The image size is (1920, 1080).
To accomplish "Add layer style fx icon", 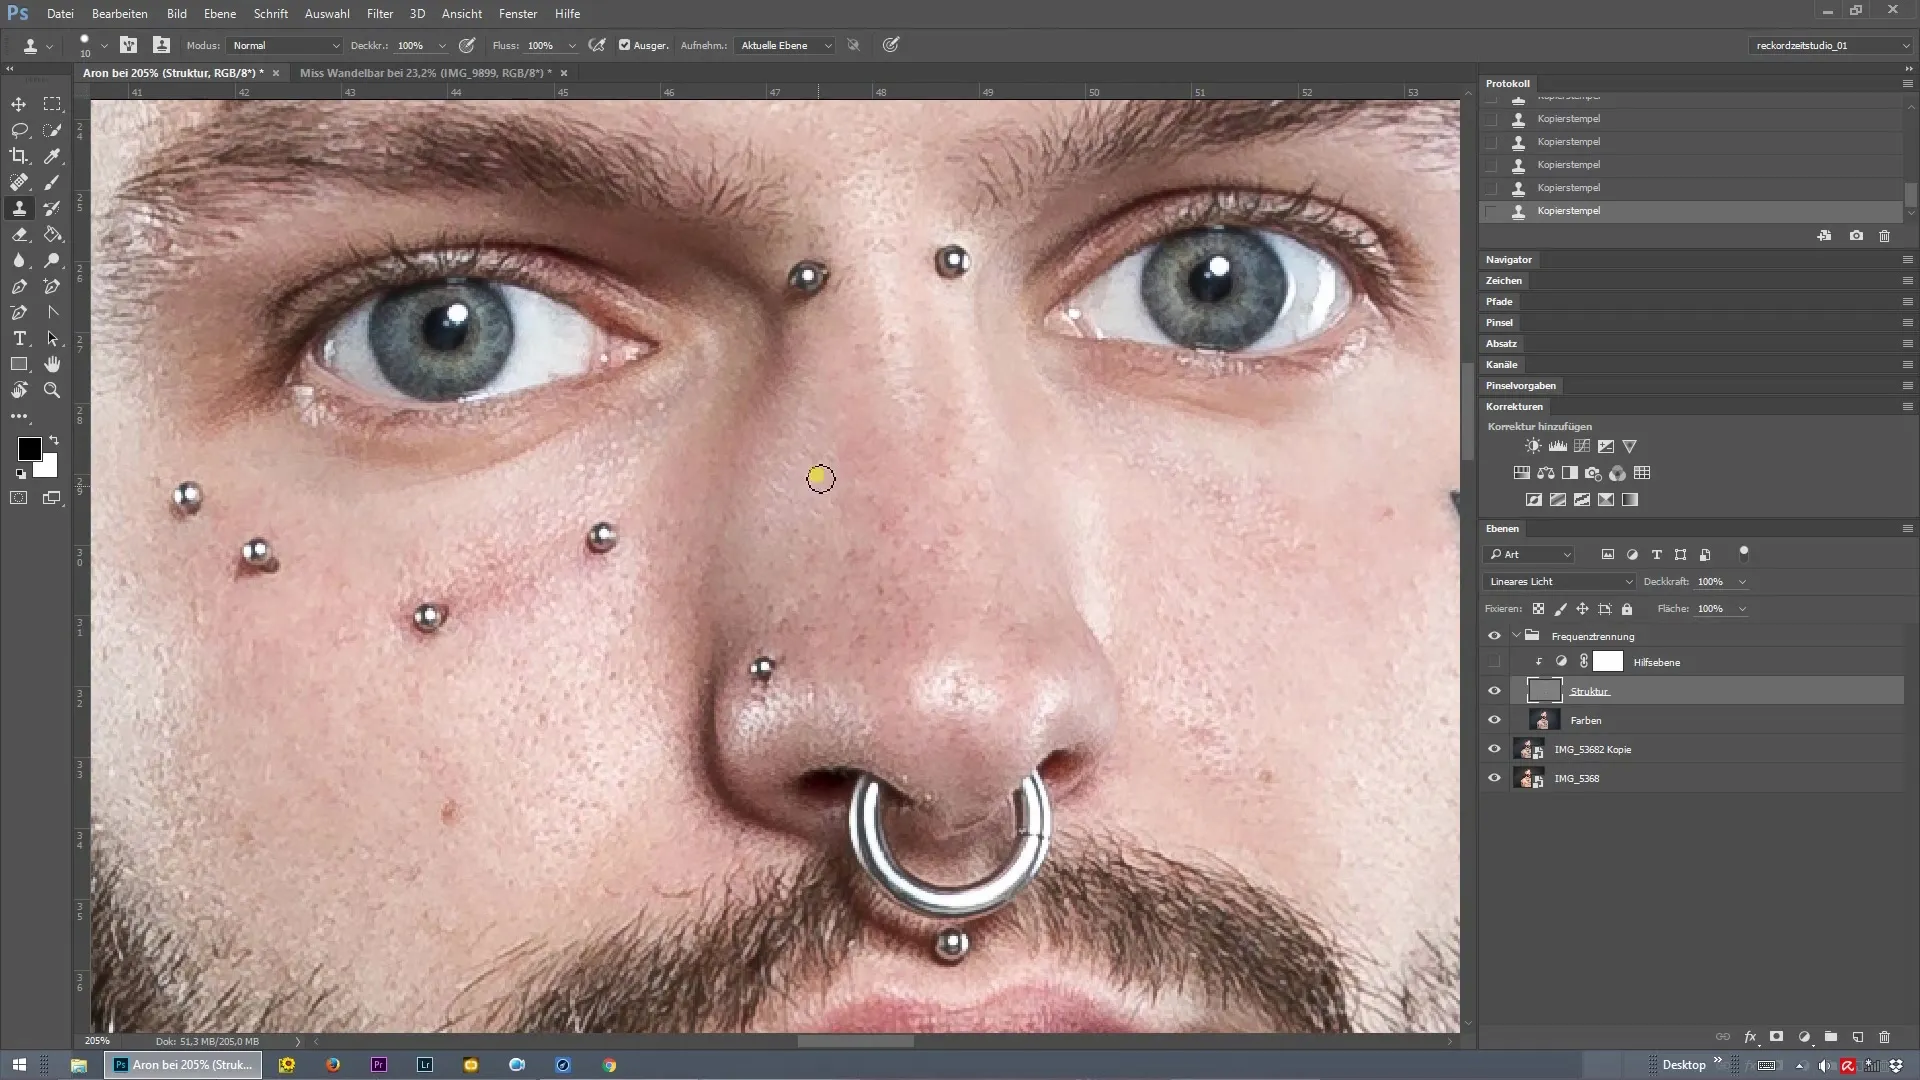I will (1750, 1037).
